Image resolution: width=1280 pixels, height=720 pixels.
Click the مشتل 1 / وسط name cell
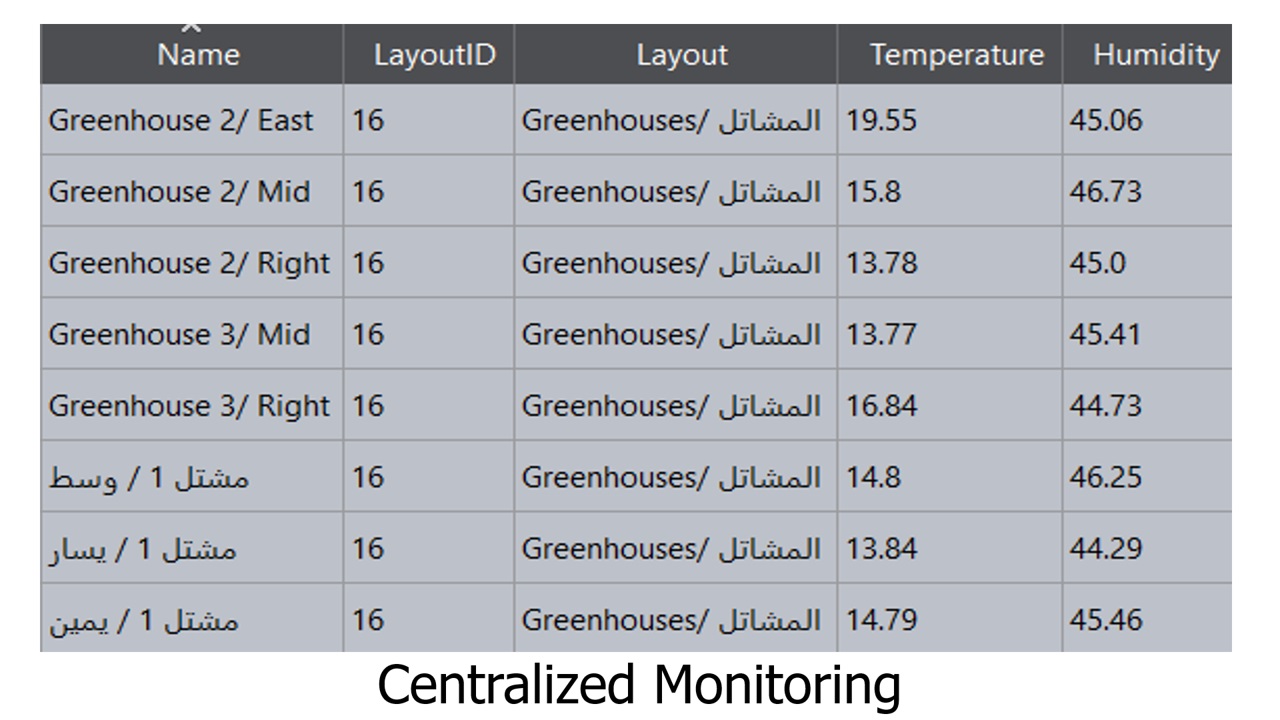[149, 478]
